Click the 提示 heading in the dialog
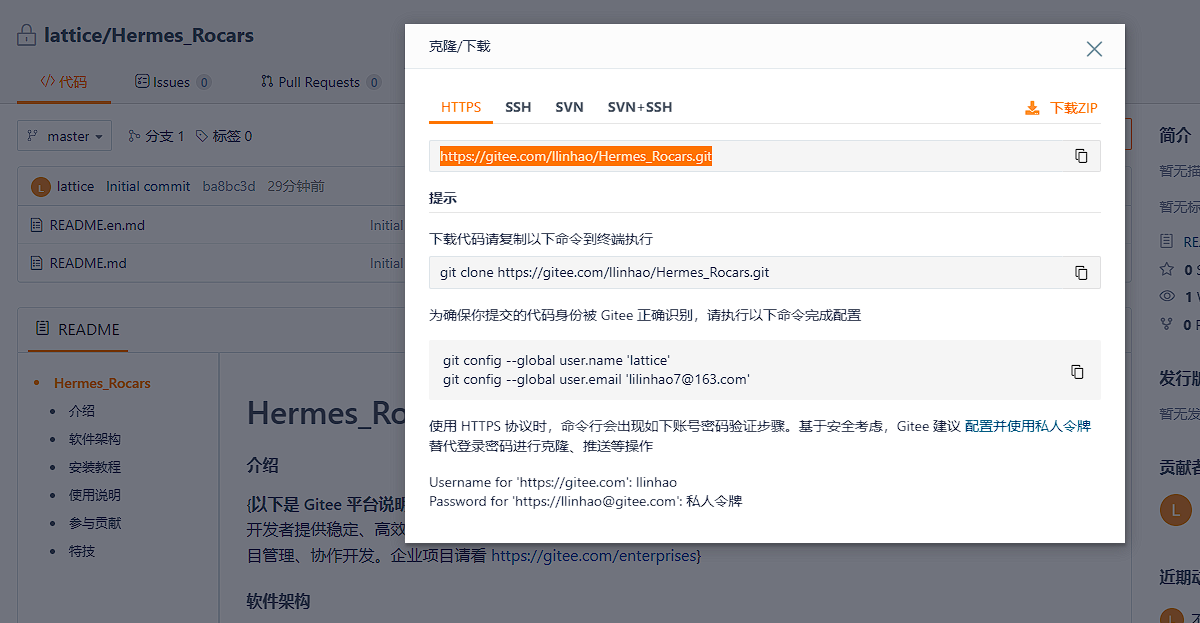 click(x=443, y=198)
